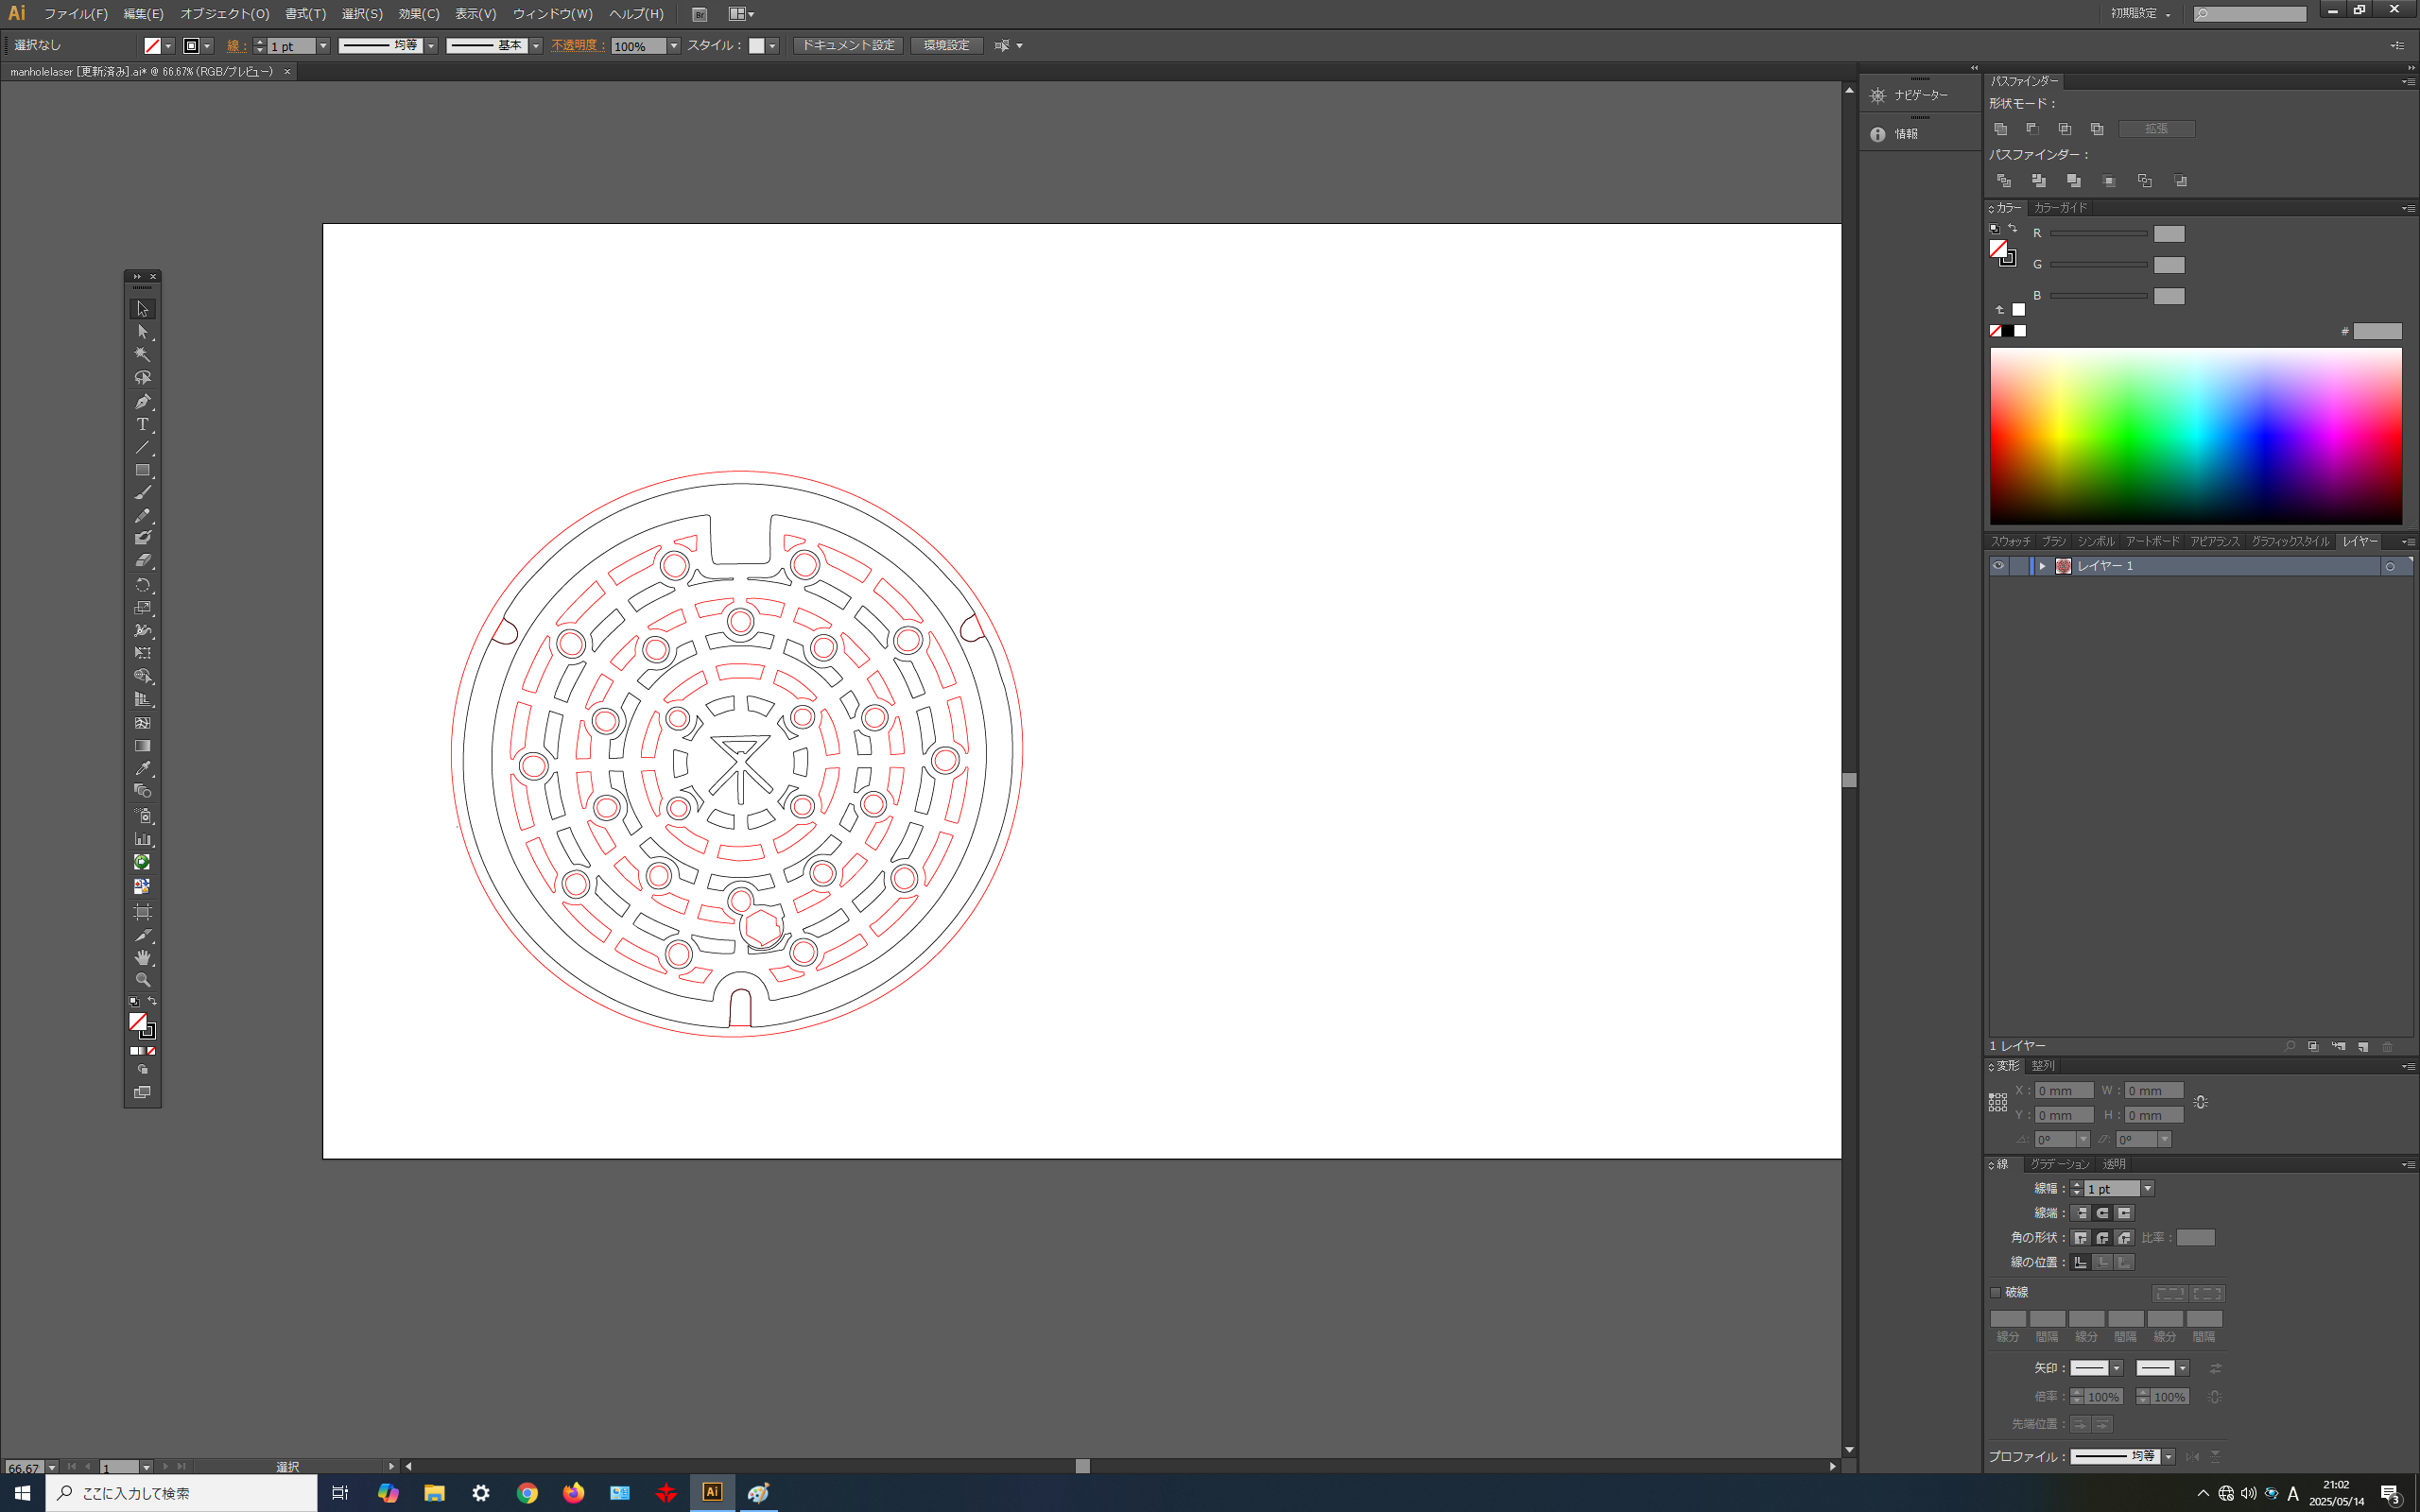
Task: Click the ドキュメント設定 button
Action: tap(848, 46)
